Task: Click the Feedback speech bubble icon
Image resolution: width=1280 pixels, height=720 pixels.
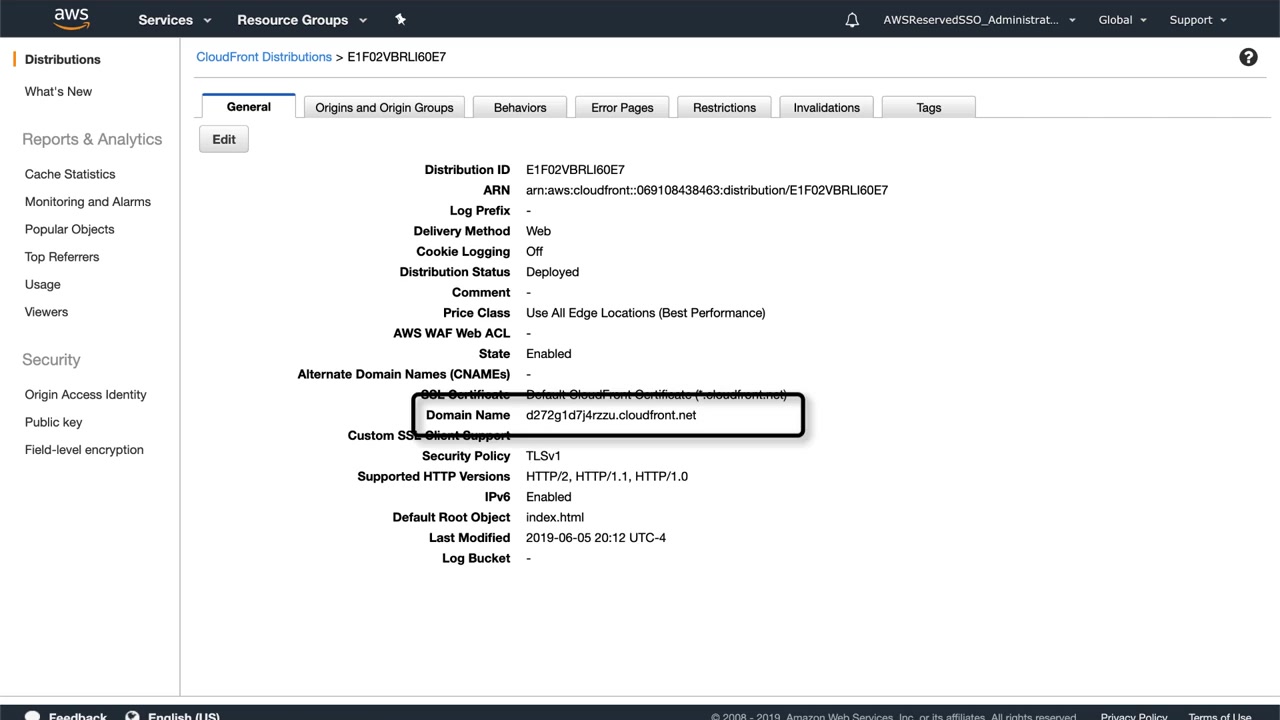Action: click(32, 716)
